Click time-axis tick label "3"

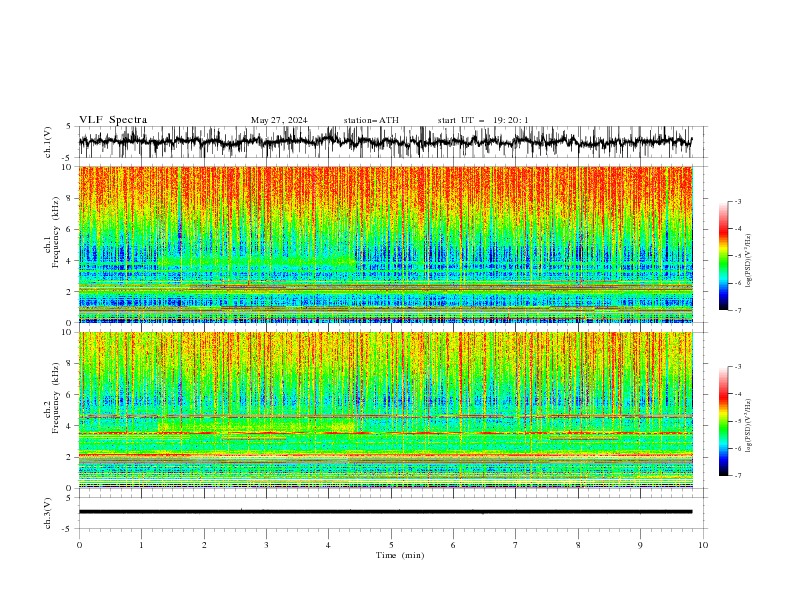(266, 545)
